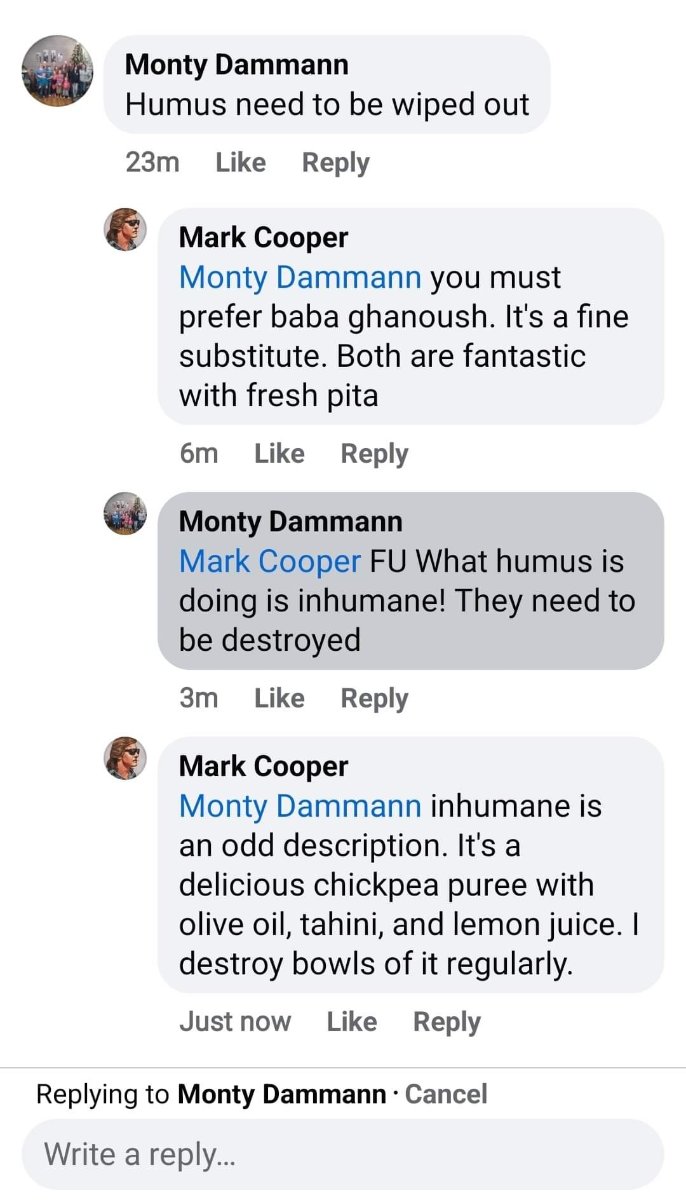The height and width of the screenshot is (1200, 686).
Task: Click the bold Monty Dammann name in 'Replying to' bar
Action: tap(281, 1094)
